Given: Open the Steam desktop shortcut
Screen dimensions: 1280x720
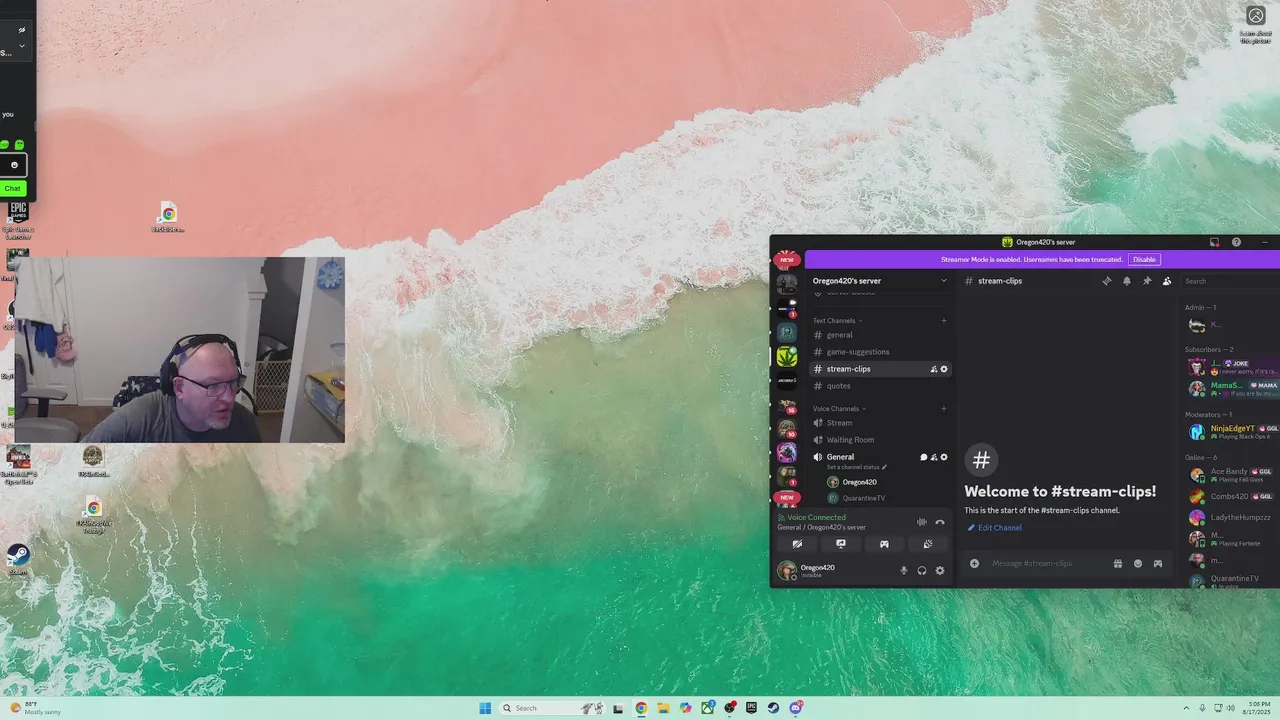Looking at the screenshot, I should coord(18,558).
